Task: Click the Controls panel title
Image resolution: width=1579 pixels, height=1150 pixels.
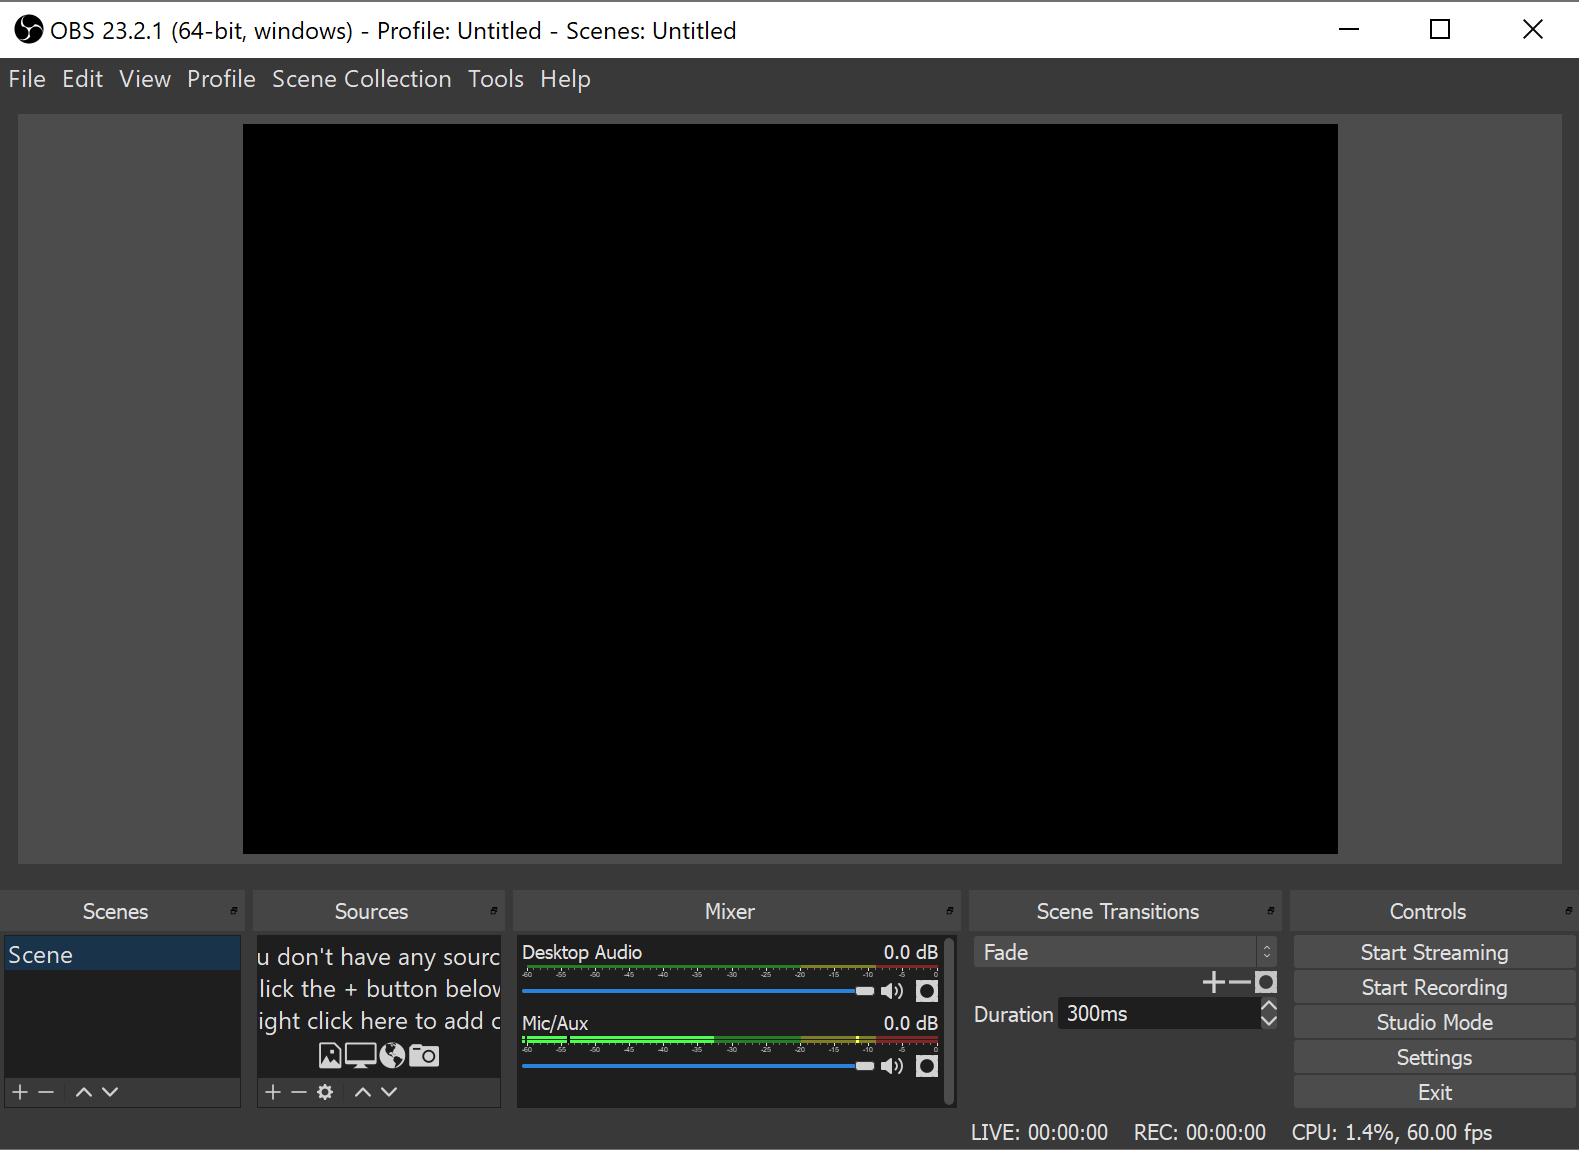Action: click(1428, 911)
